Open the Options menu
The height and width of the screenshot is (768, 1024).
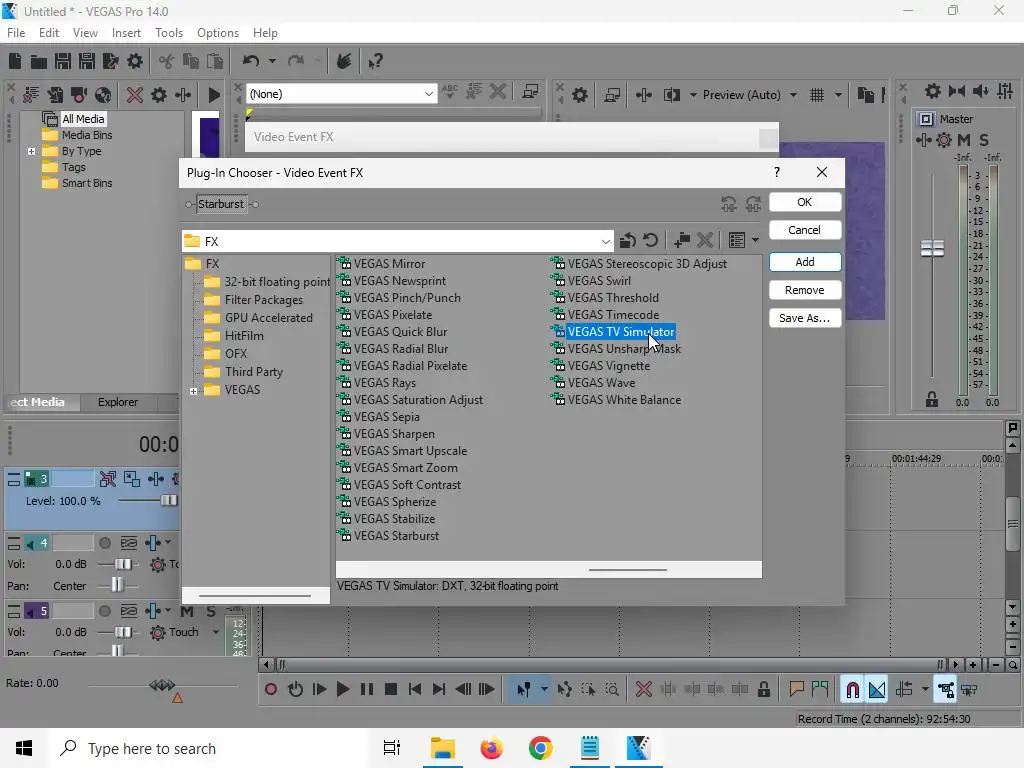click(217, 33)
